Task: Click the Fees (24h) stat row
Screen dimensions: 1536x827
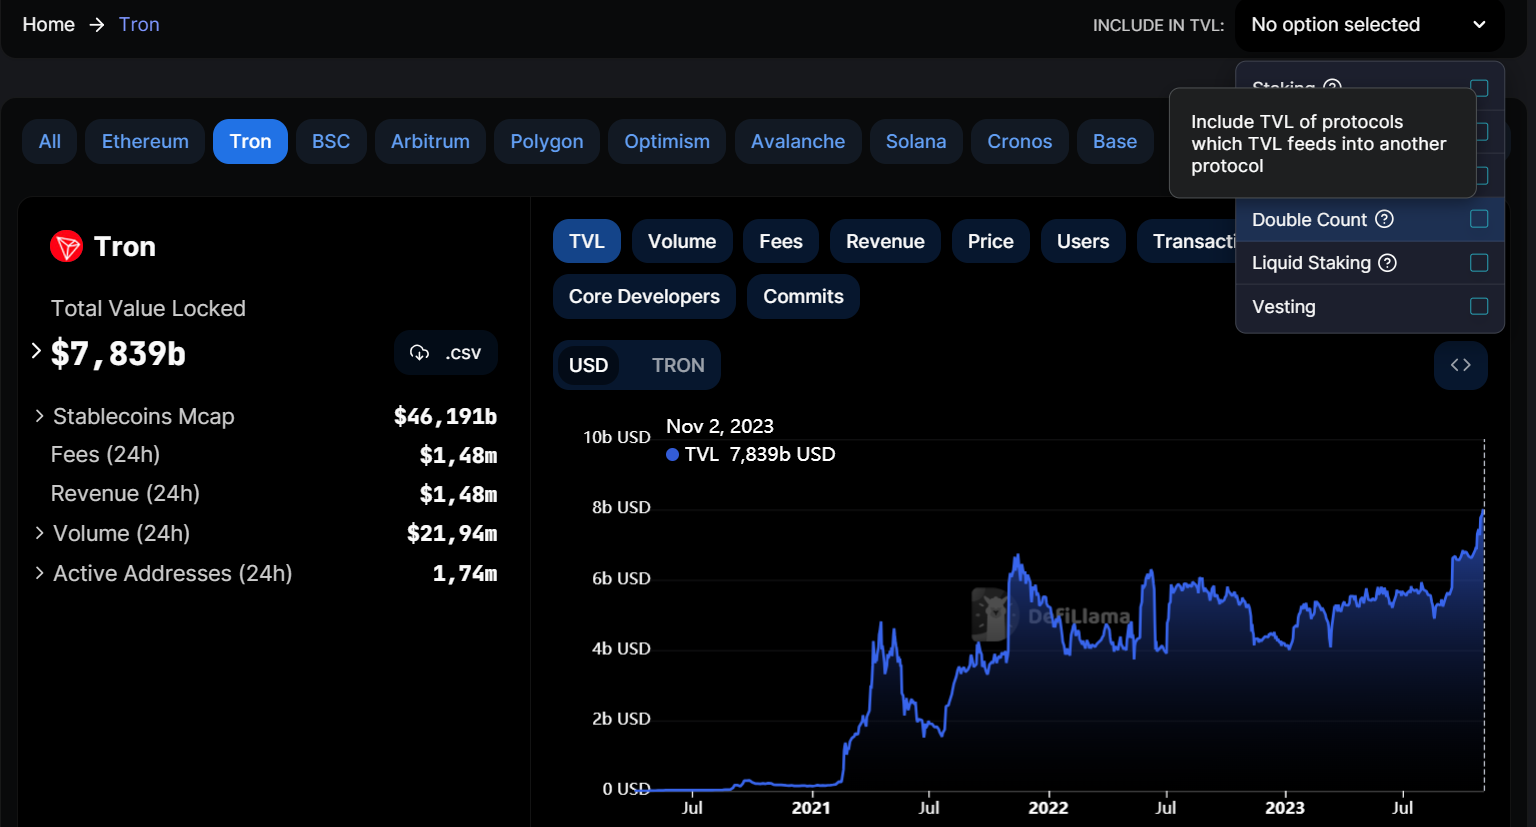Action: pyautogui.click(x=274, y=455)
